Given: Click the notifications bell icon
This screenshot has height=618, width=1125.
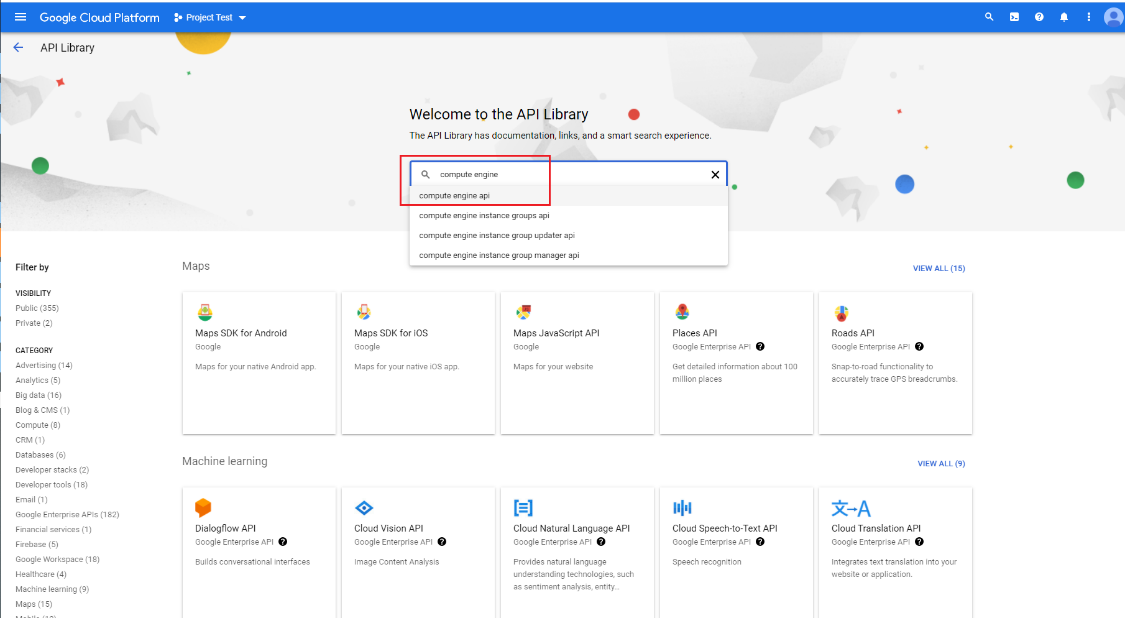Looking at the screenshot, I should (1064, 16).
